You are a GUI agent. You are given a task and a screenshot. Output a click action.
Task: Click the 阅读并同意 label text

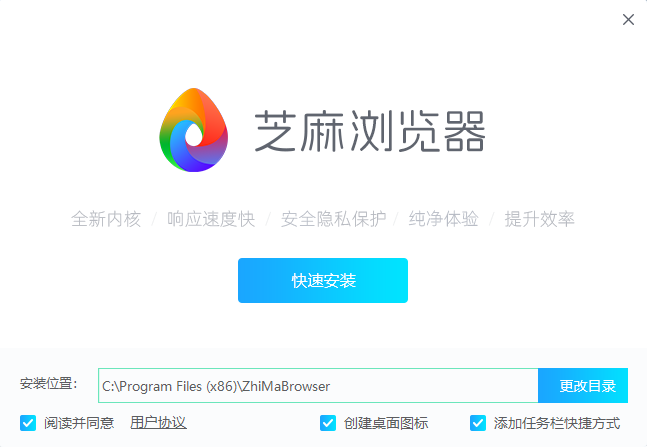tap(79, 423)
